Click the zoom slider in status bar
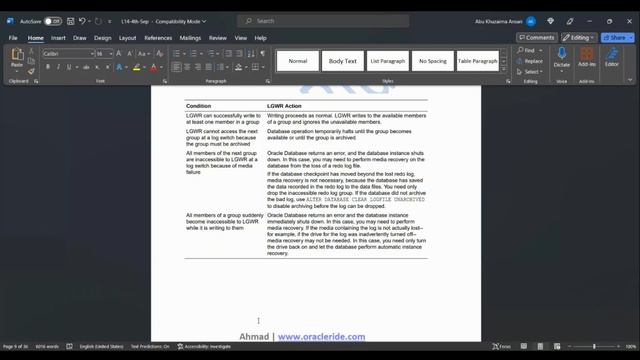The width and height of the screenshot is (640, 360). click(x=594, y=347)
